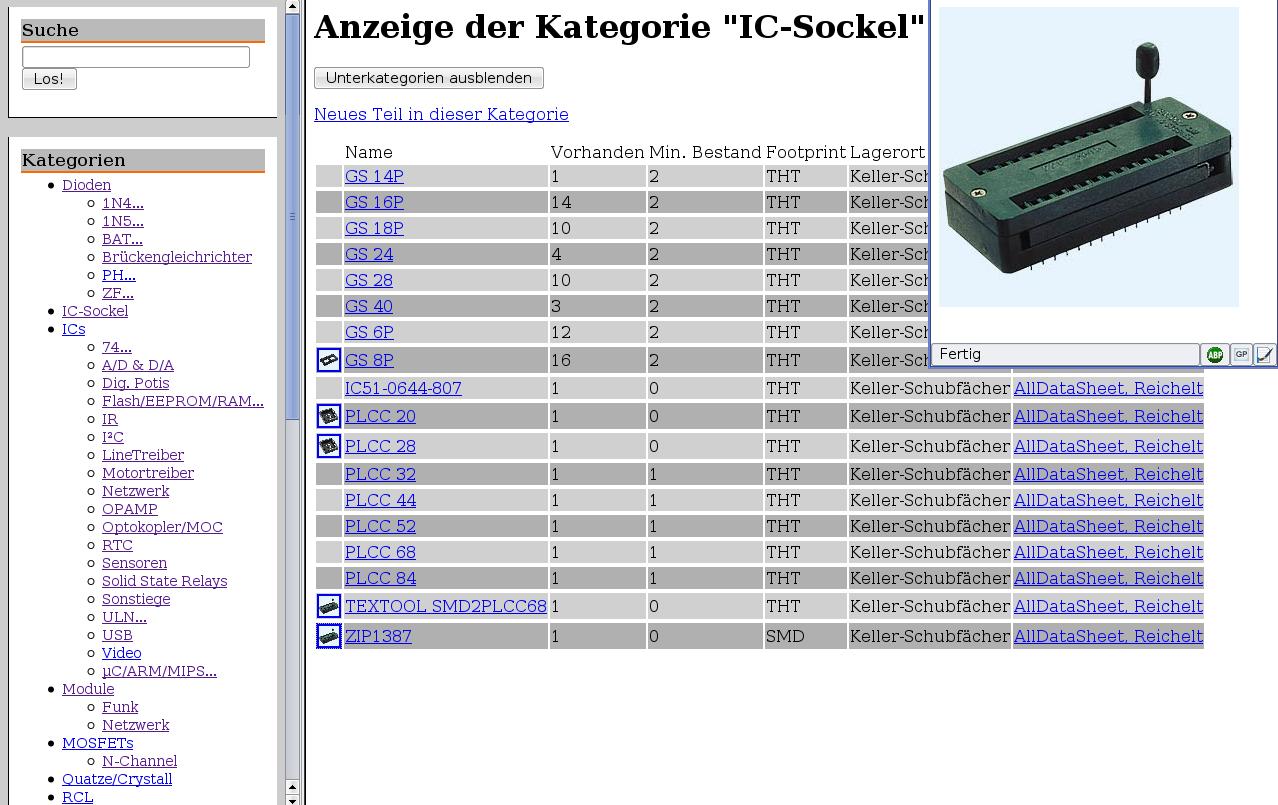Select the I²C subcategory
Screen dimensions: 1278x805
113,437
